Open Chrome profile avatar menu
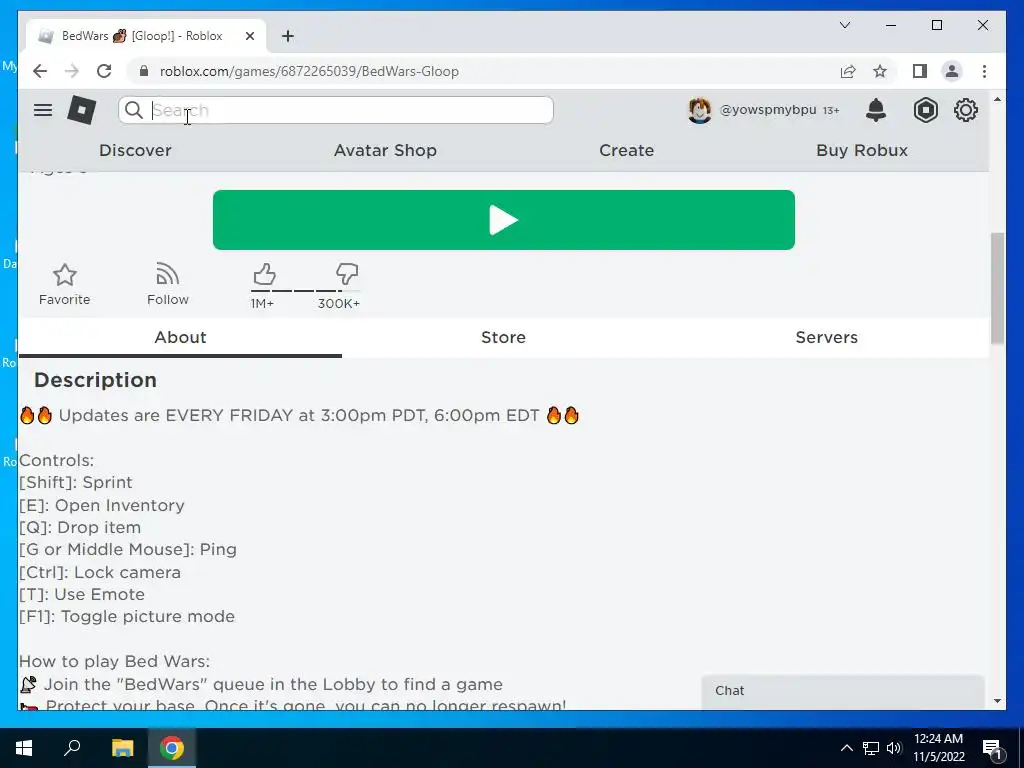This screenshot has width=1024, height=768. pos(952,71)
